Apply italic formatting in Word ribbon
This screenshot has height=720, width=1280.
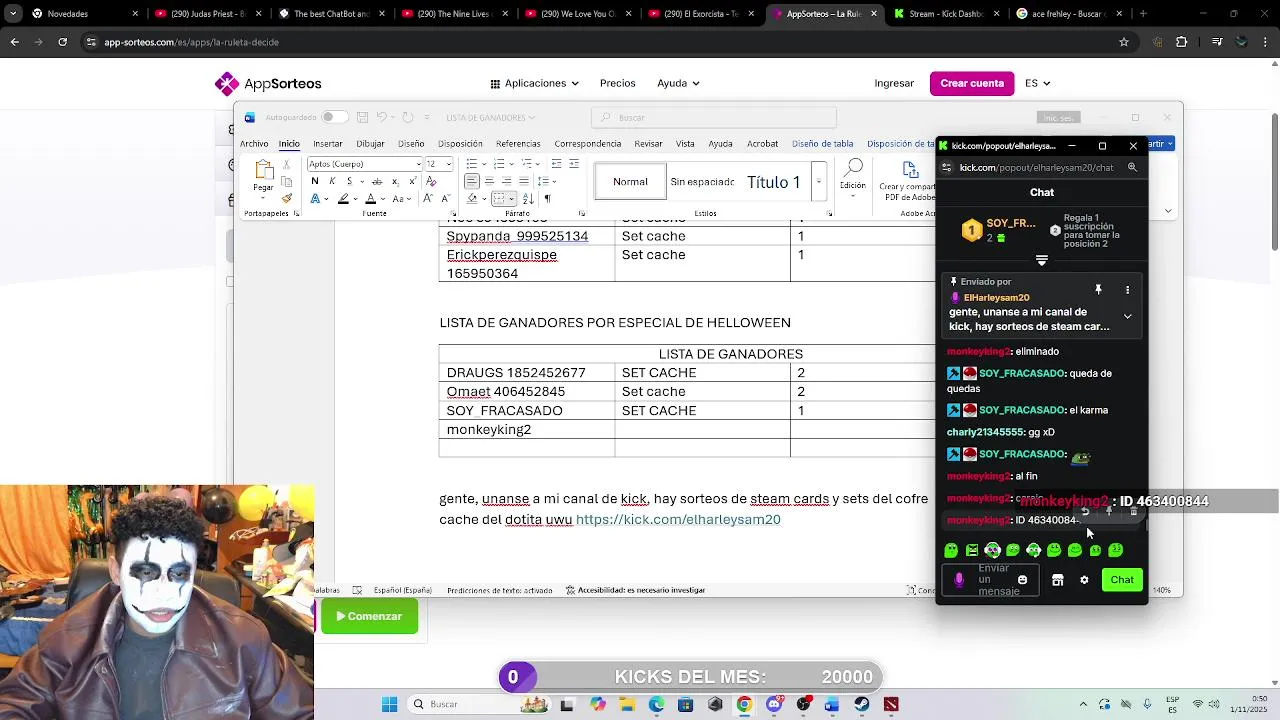pyautogui.click(x=332, y=181)
